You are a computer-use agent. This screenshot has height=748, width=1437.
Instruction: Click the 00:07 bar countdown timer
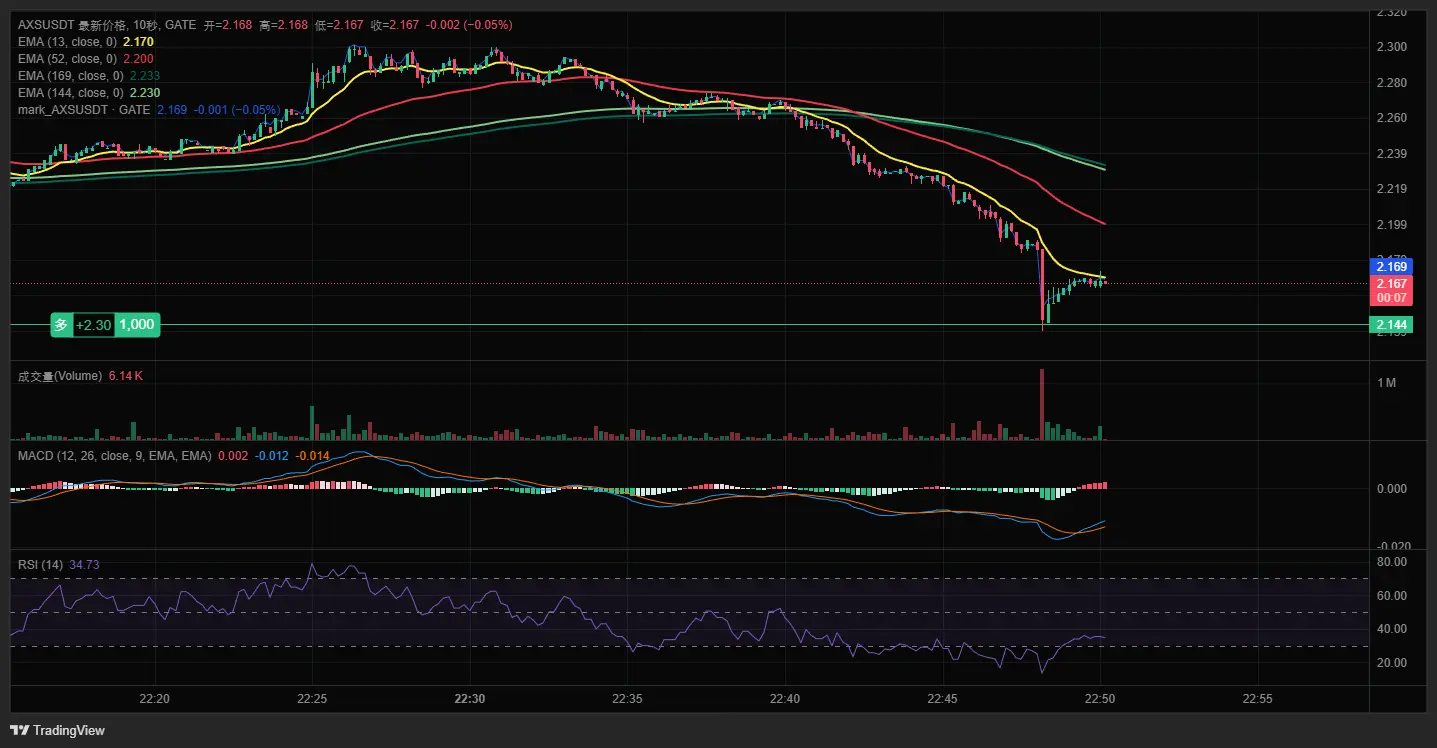point(1392,298)
